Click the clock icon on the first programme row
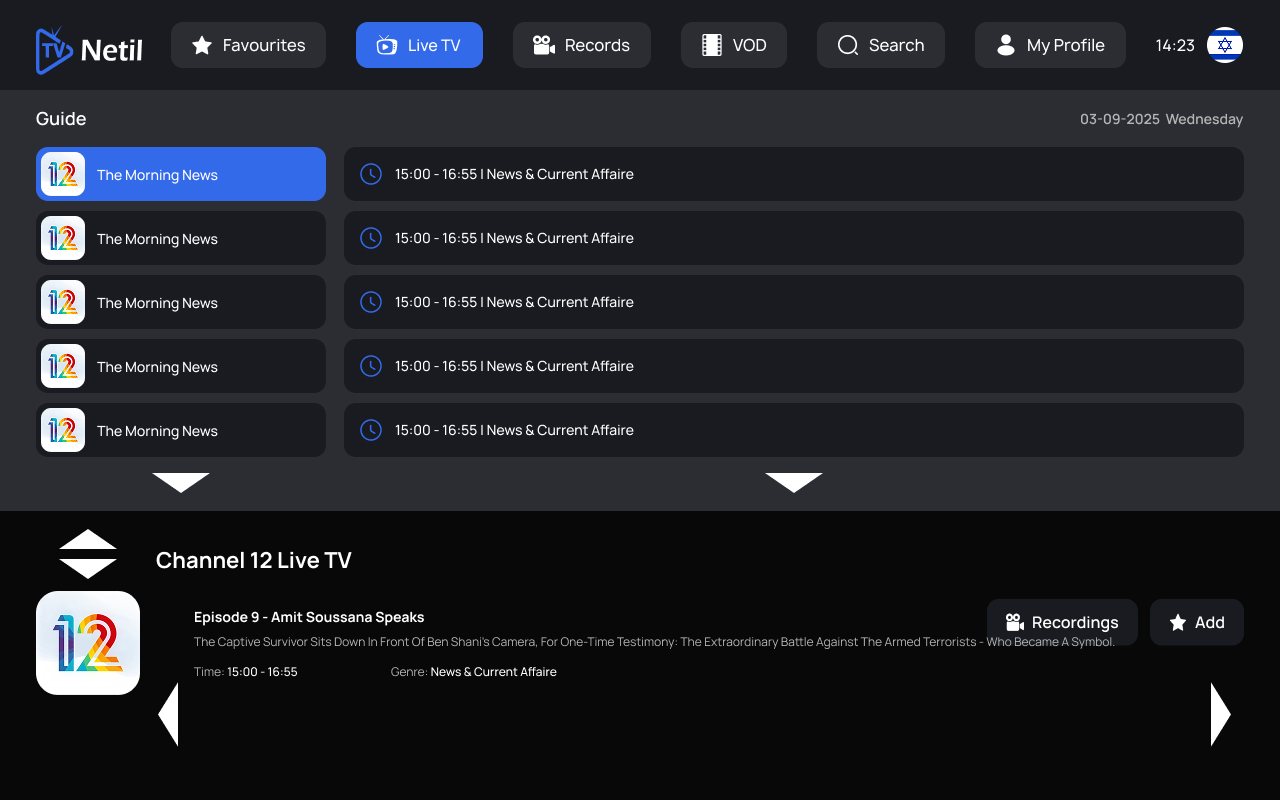The image size is (1280, 800). point(371,173)
